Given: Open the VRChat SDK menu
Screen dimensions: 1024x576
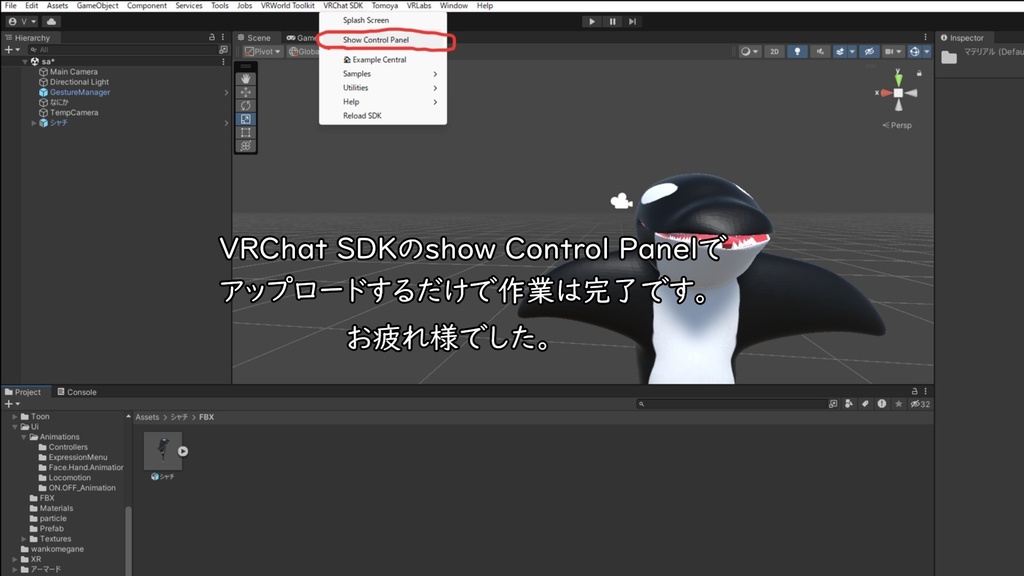Looking at the screenshot, I should click(x=344, y=5).
